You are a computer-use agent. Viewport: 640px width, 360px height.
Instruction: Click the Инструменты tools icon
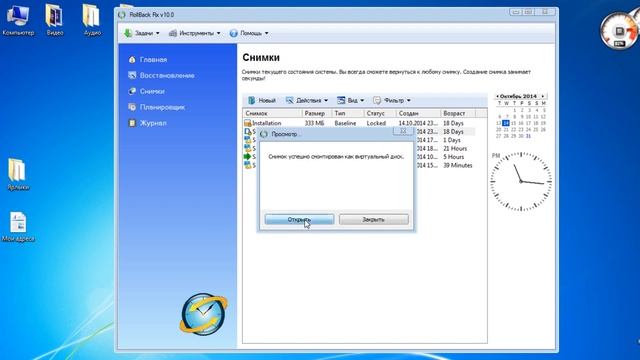tap(173, 33)
